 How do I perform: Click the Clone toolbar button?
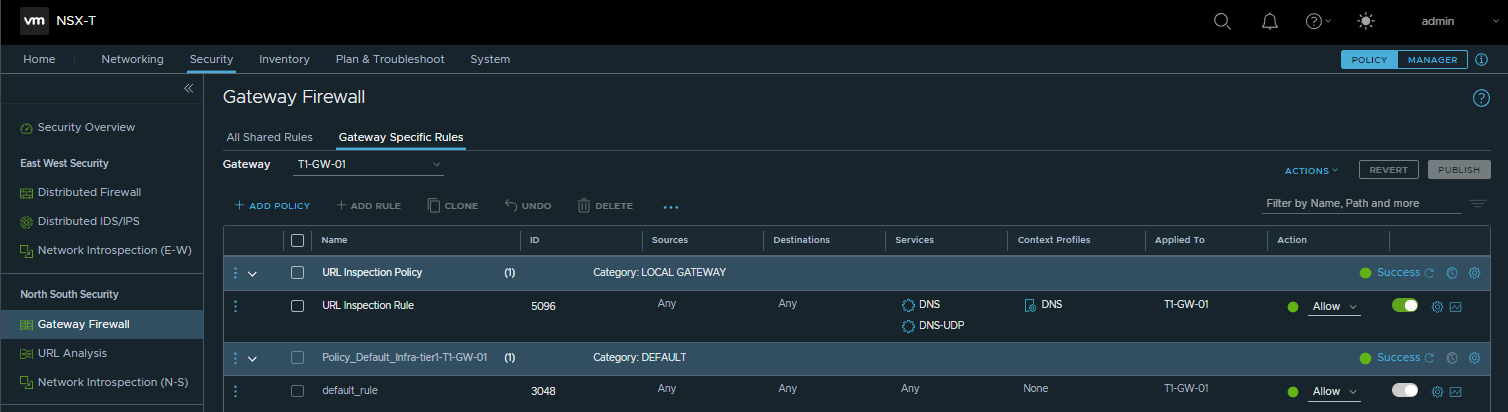452,206
